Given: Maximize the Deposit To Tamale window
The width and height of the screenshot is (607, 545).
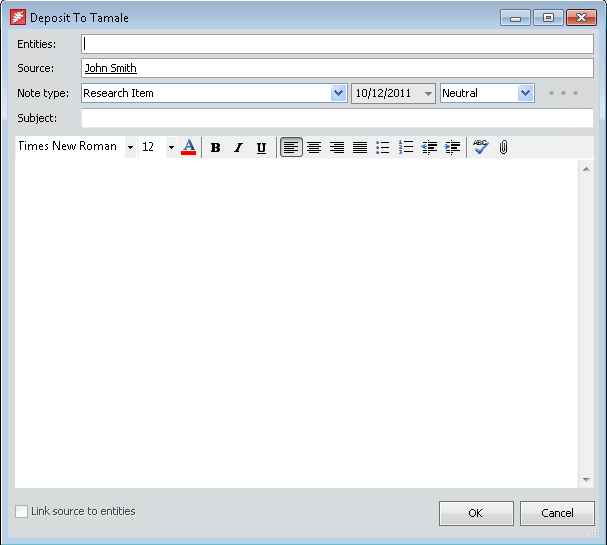Looking at the screenshot, I should click(x=548, y=18).
